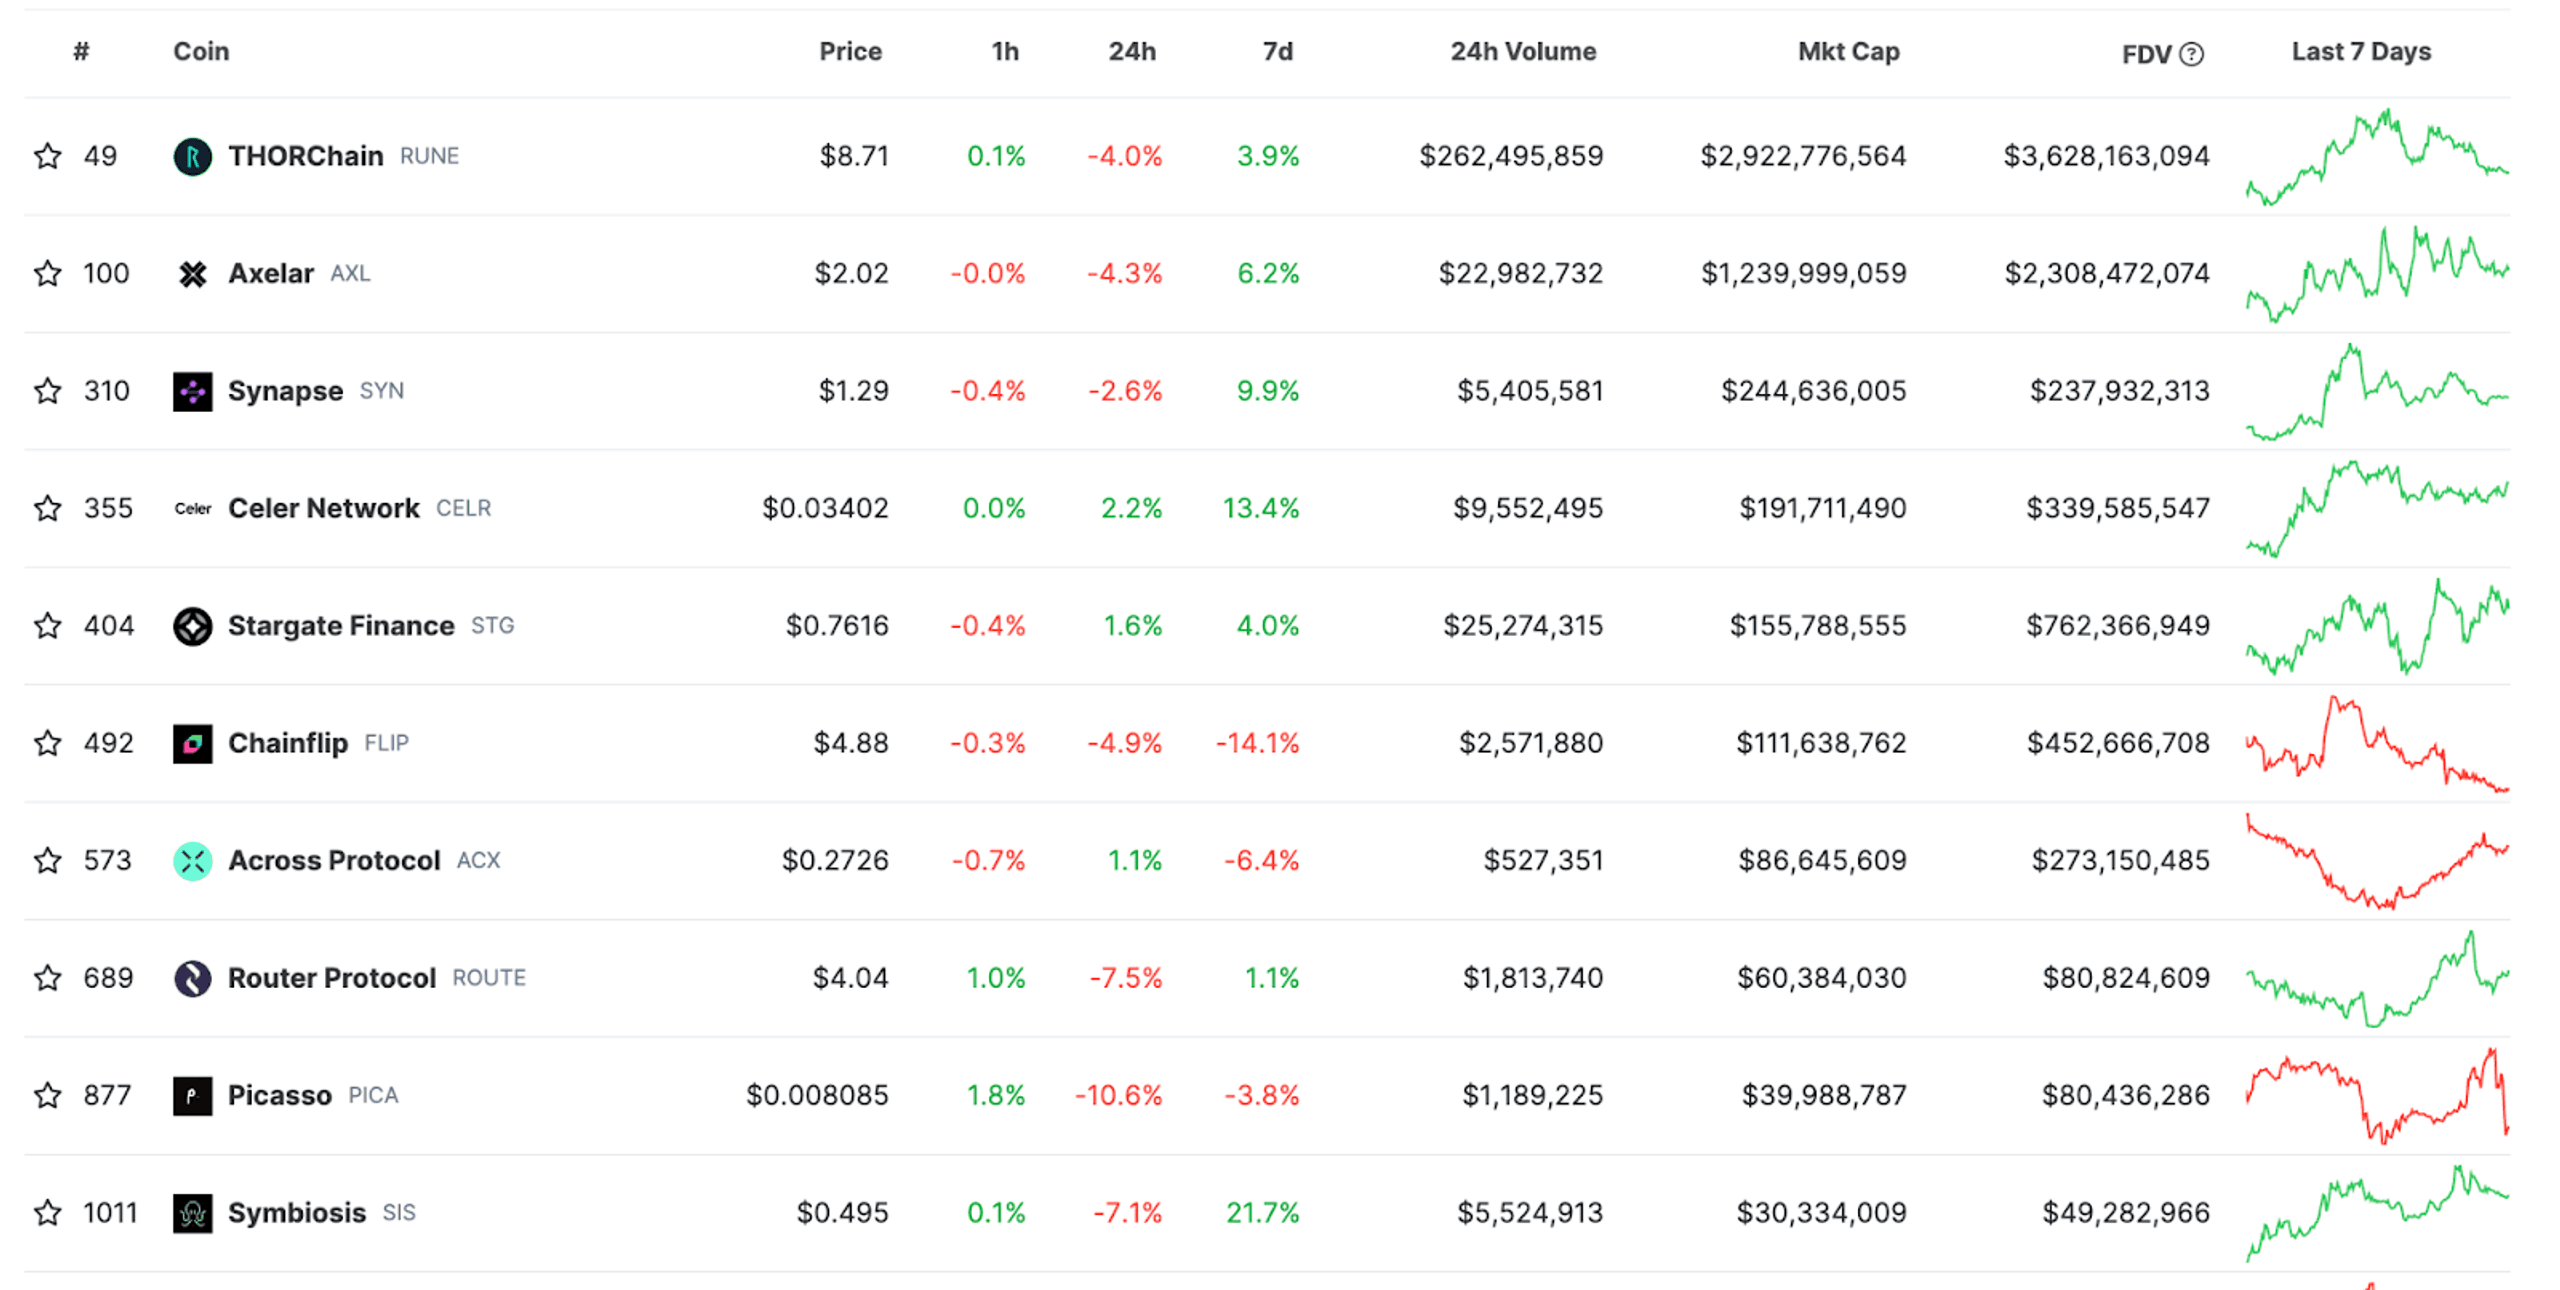The height and width of the screenshot is (1290, 2560).
Task: View Symbiosis 7-day sparkline chart
Action: click(x=2376, y=1213)
